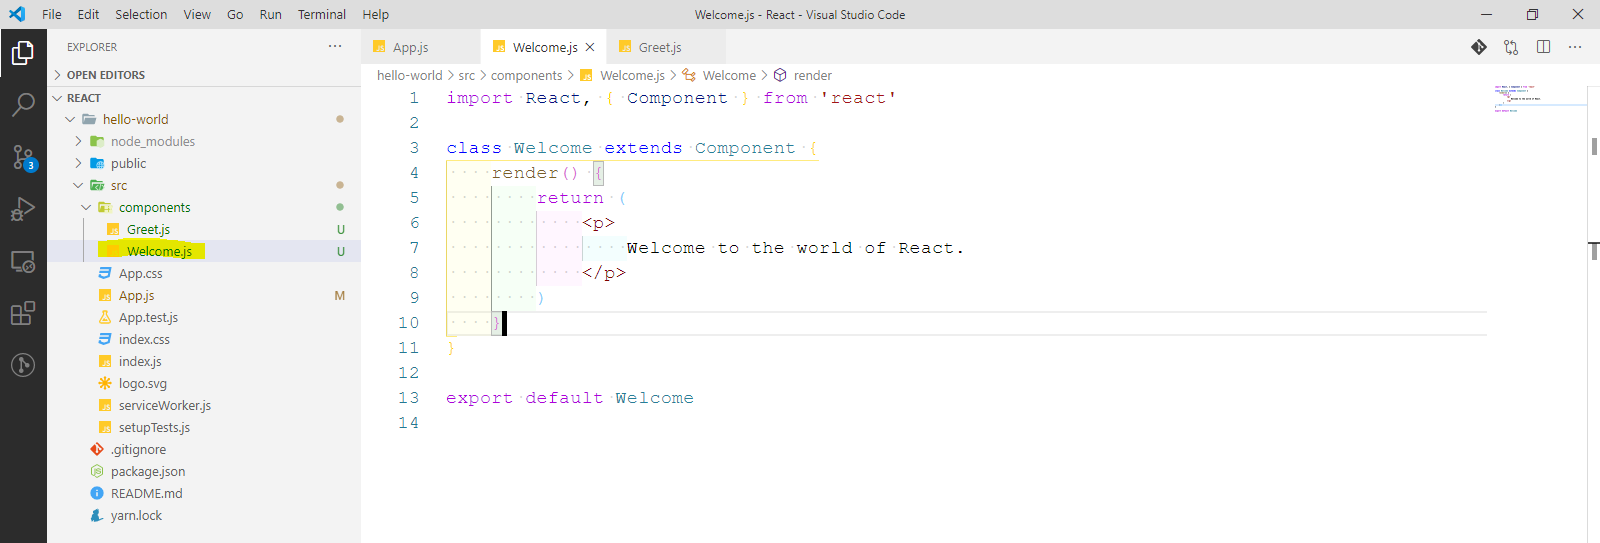Collapse the hello-world folder
This screenshot has width=1600, height=543.
click(x=204, y=119)
